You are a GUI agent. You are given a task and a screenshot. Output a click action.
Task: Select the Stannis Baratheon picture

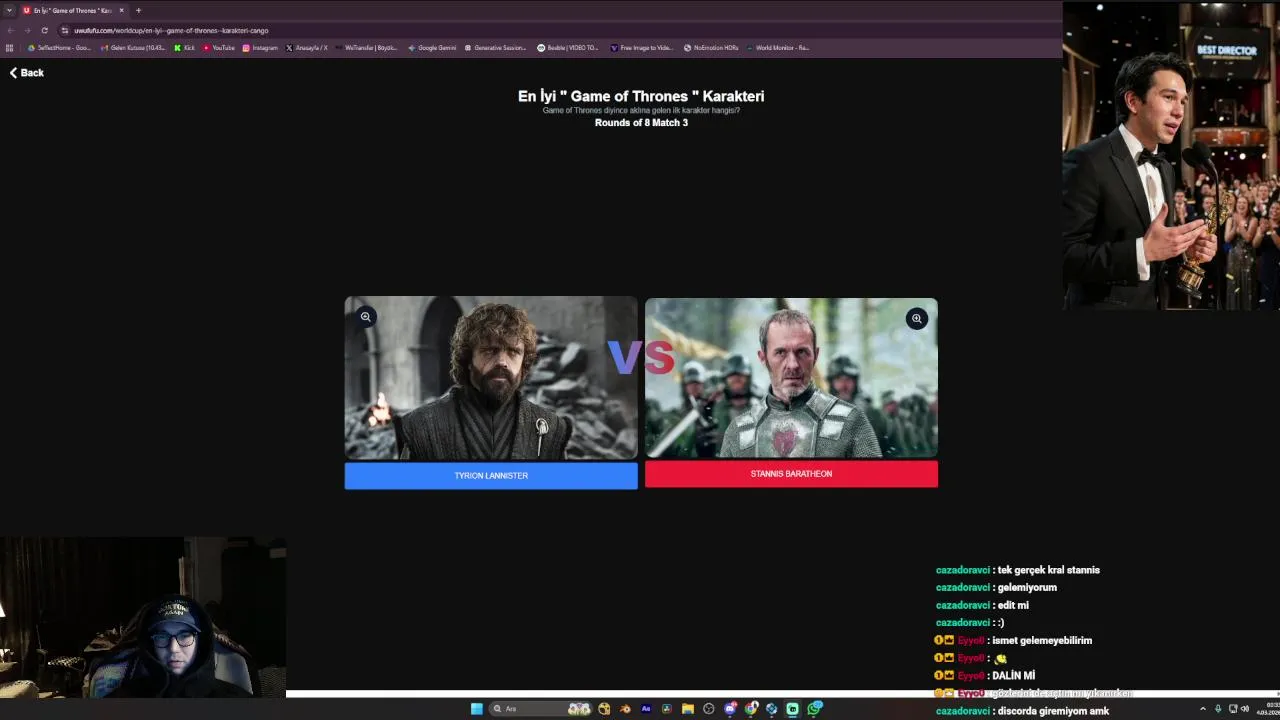tap(791, 378)
